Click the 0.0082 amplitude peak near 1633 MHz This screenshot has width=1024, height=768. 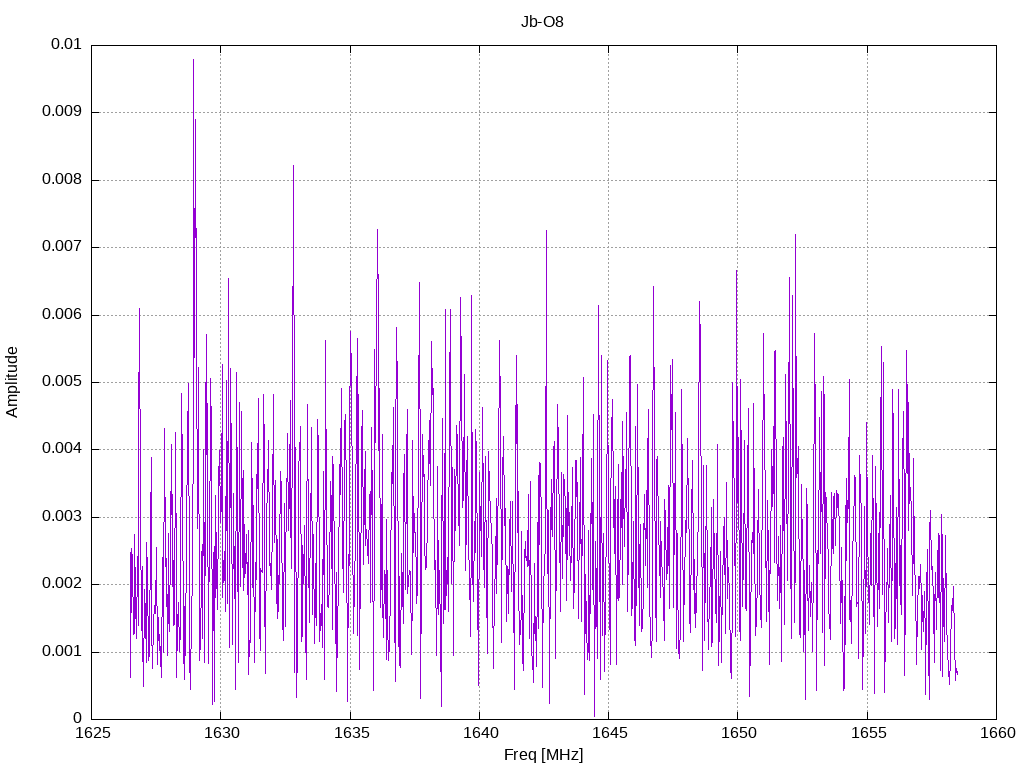point(293,166)
